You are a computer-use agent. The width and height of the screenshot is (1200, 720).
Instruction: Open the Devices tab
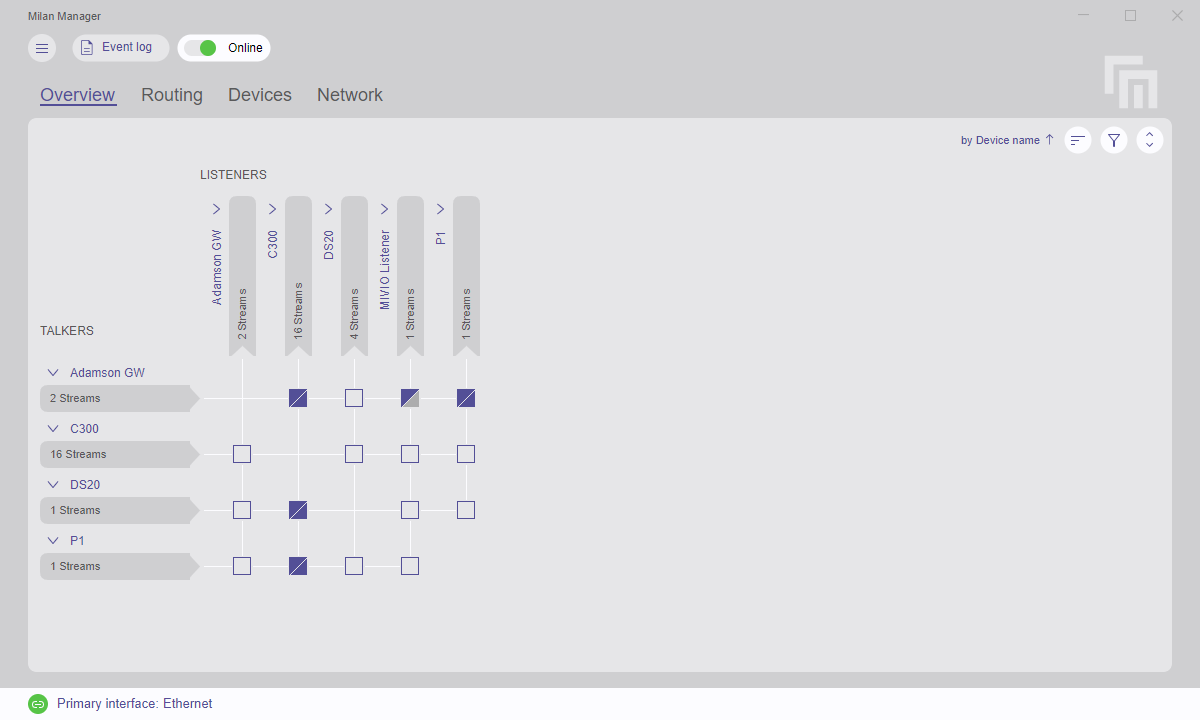click(x=259, y=94)
